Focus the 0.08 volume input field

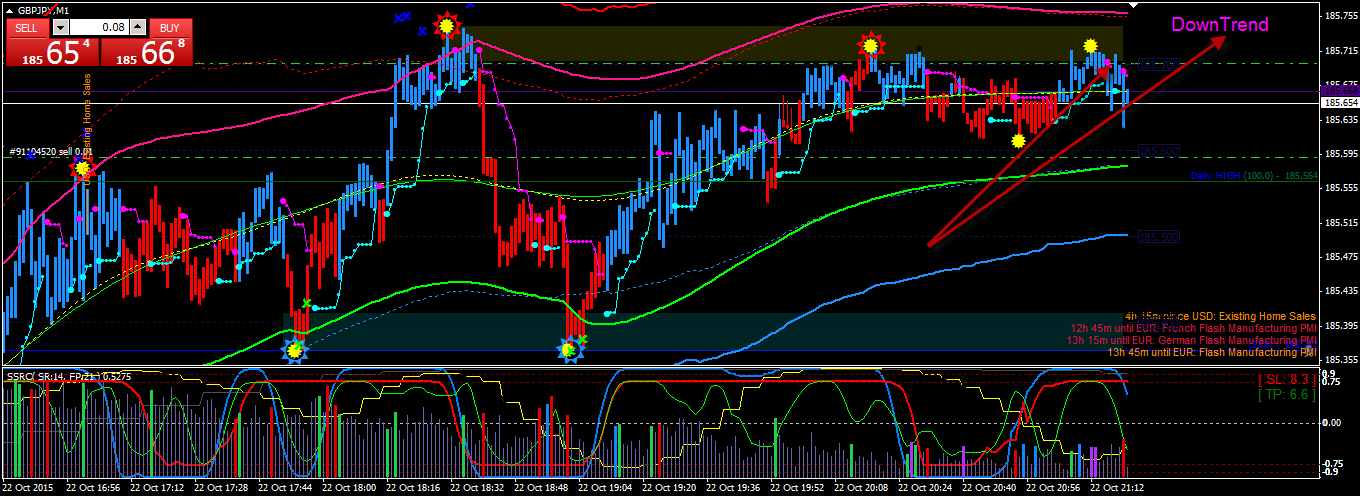pos(100,28)
